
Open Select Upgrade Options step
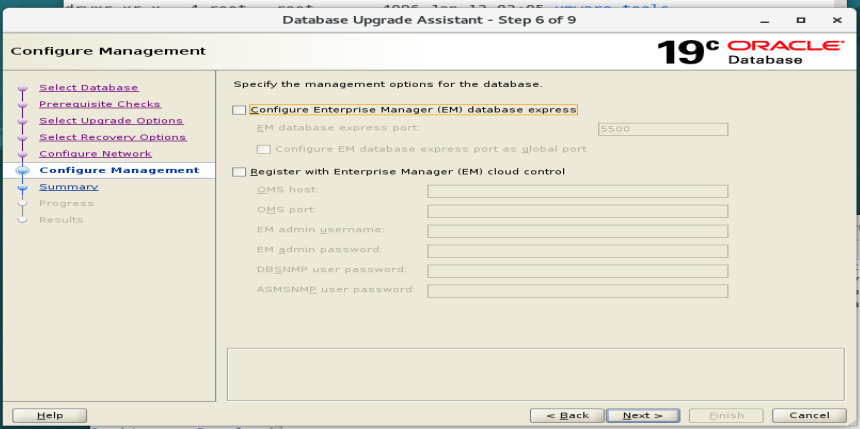click(111, 121)
